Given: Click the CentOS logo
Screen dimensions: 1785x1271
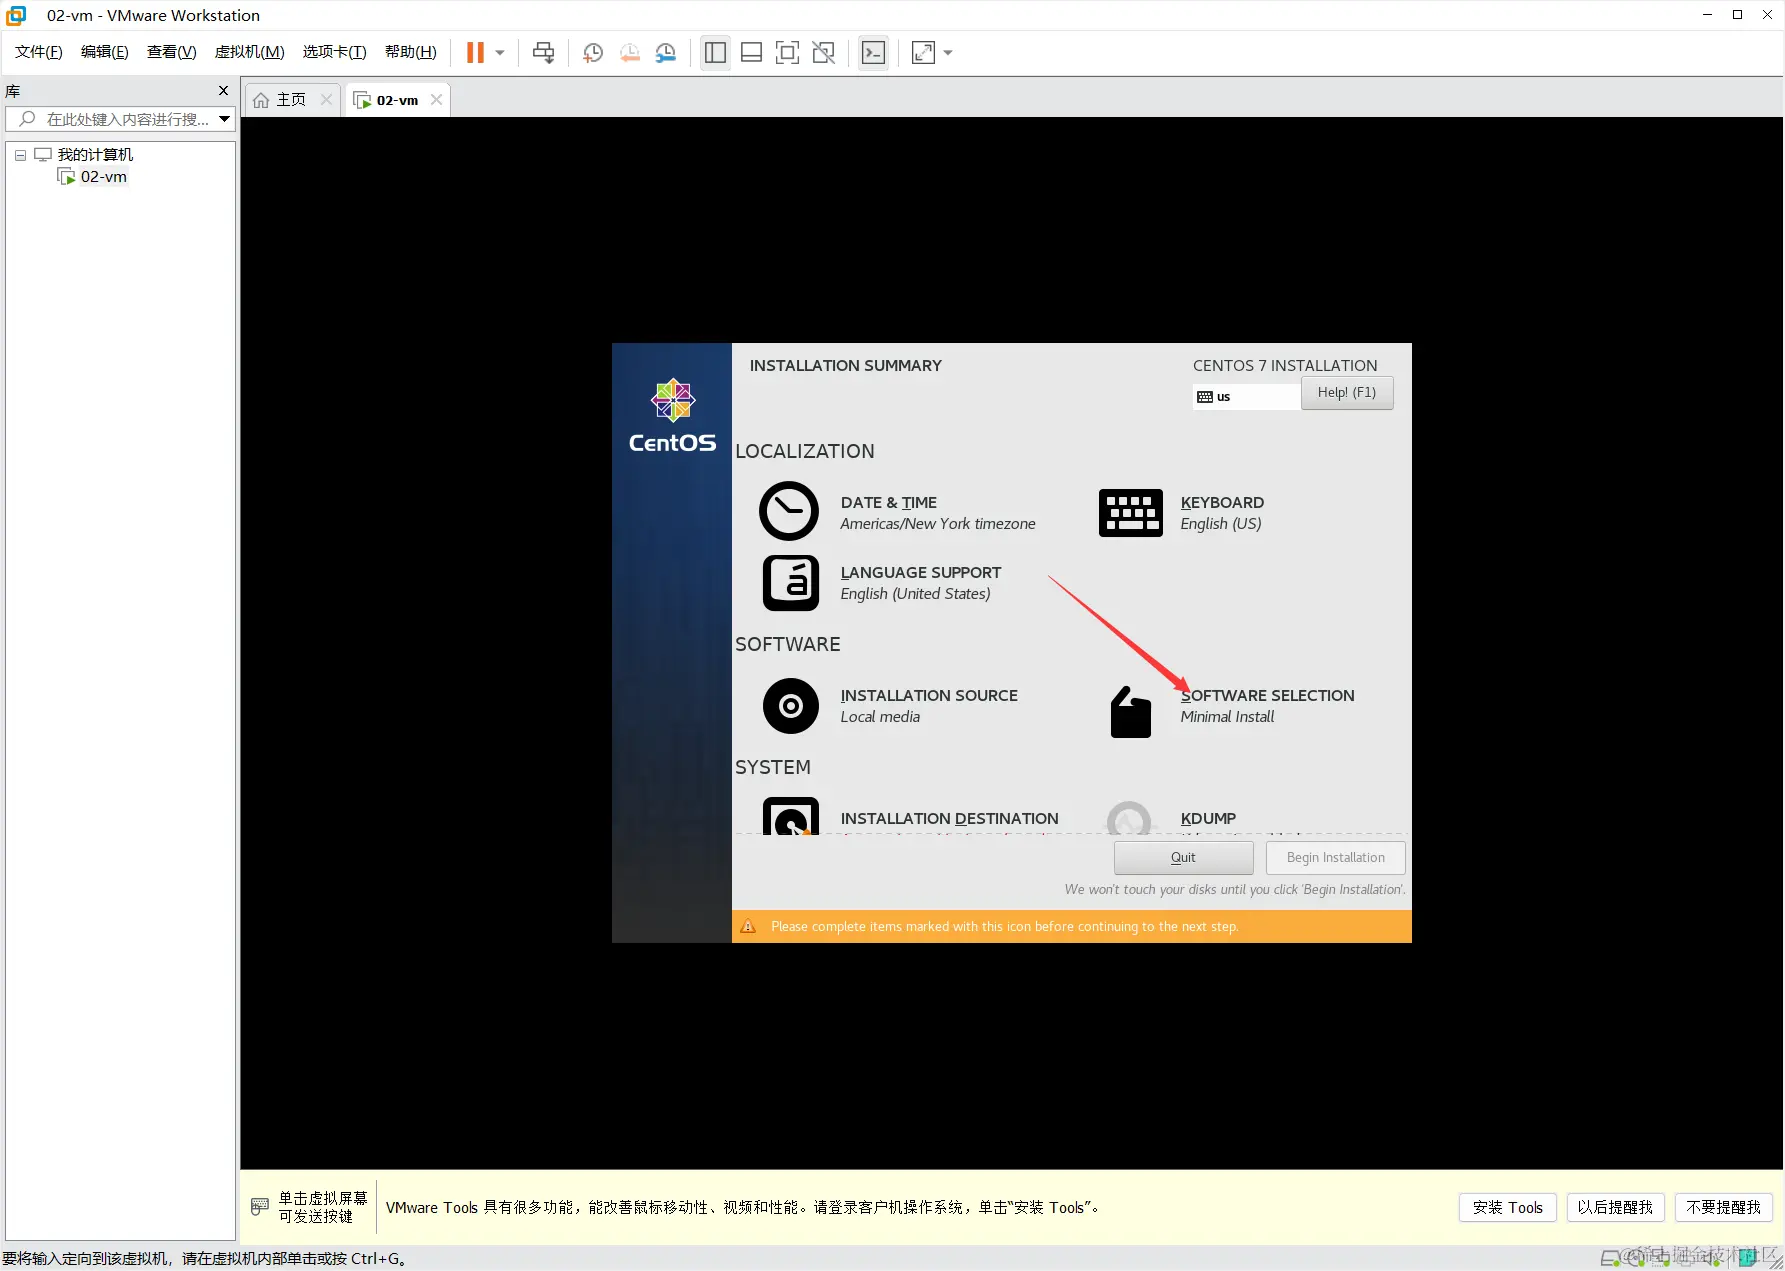Looking at the screenshot, I should [x=672, y=416].
